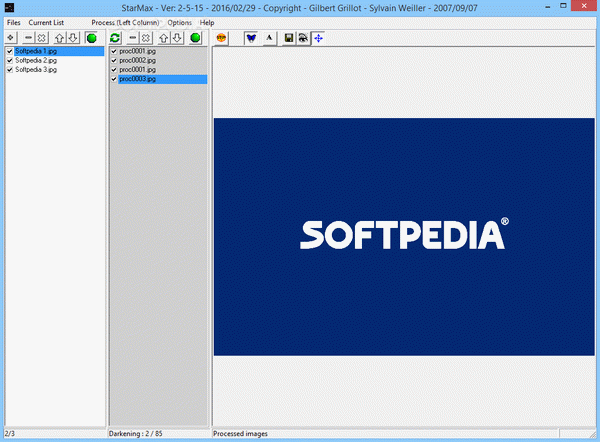Click Darkening : 2 / 85 status text
The height and width of the screenshot is (442, 600).
135,434
